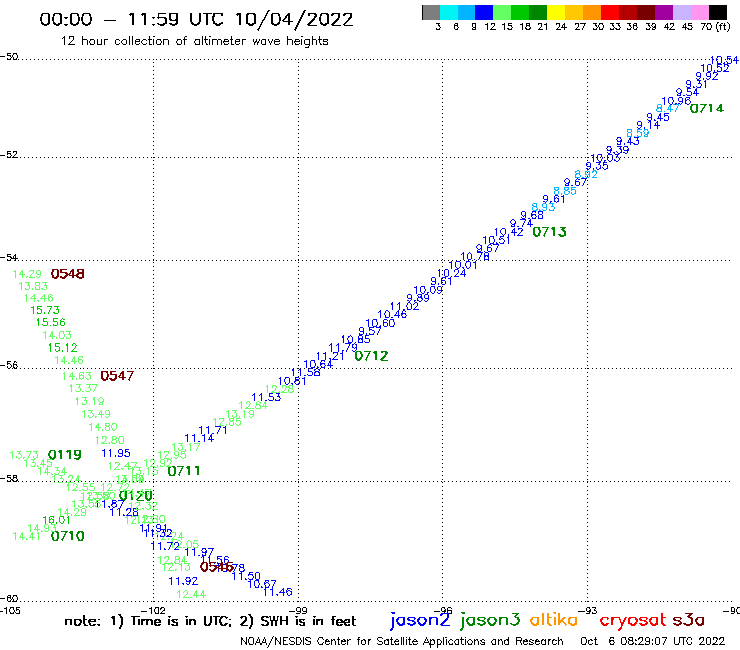
Task: Click the time marker 0712
Action: coord(371,356)
